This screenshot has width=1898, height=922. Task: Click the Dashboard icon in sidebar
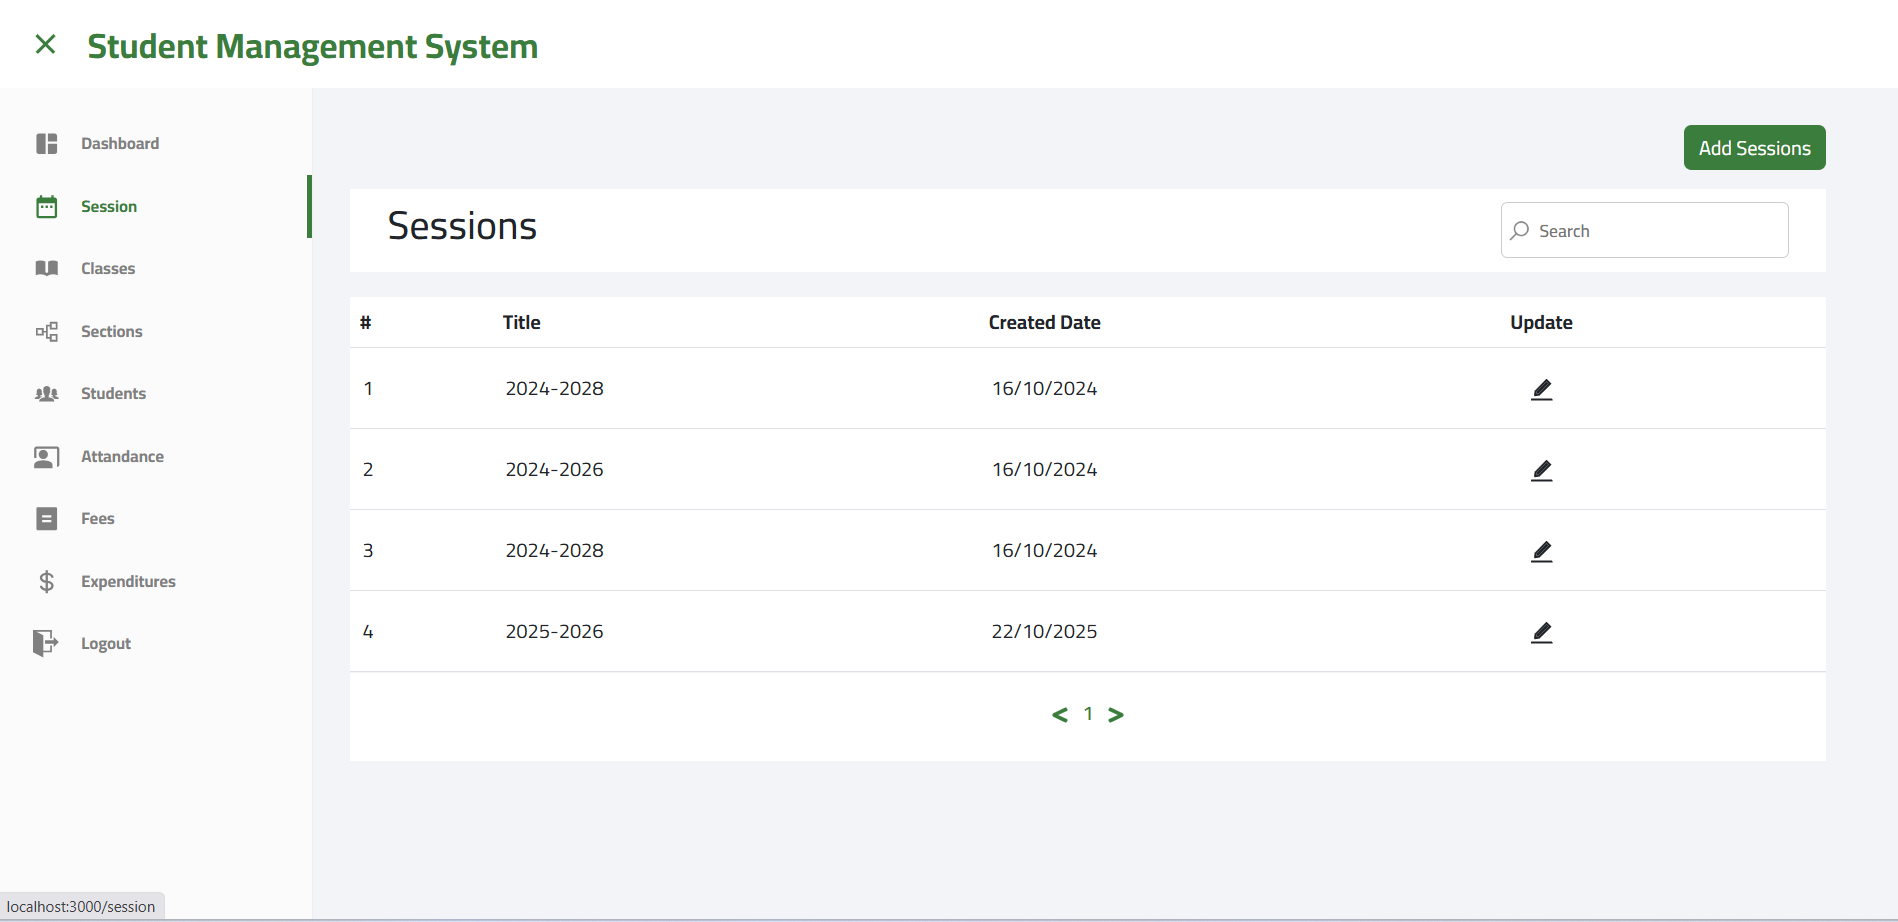point(47,144)
